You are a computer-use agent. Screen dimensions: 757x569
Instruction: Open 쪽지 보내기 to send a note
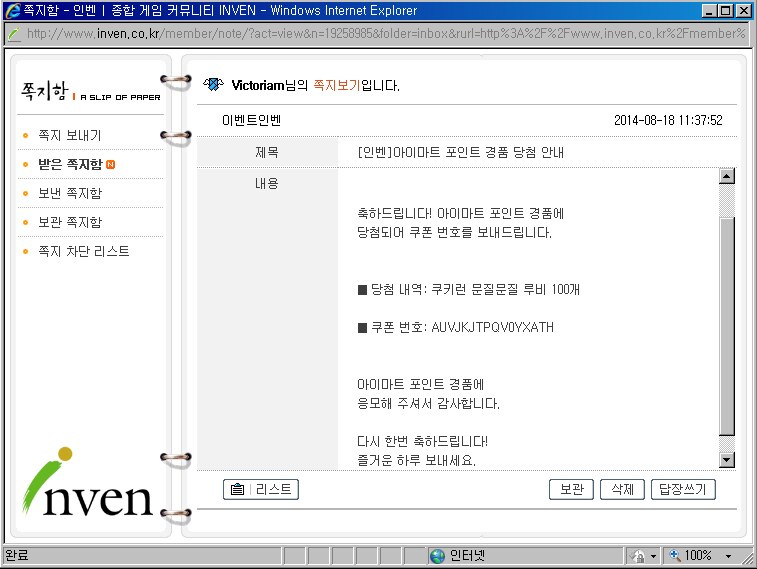[69, 135]
